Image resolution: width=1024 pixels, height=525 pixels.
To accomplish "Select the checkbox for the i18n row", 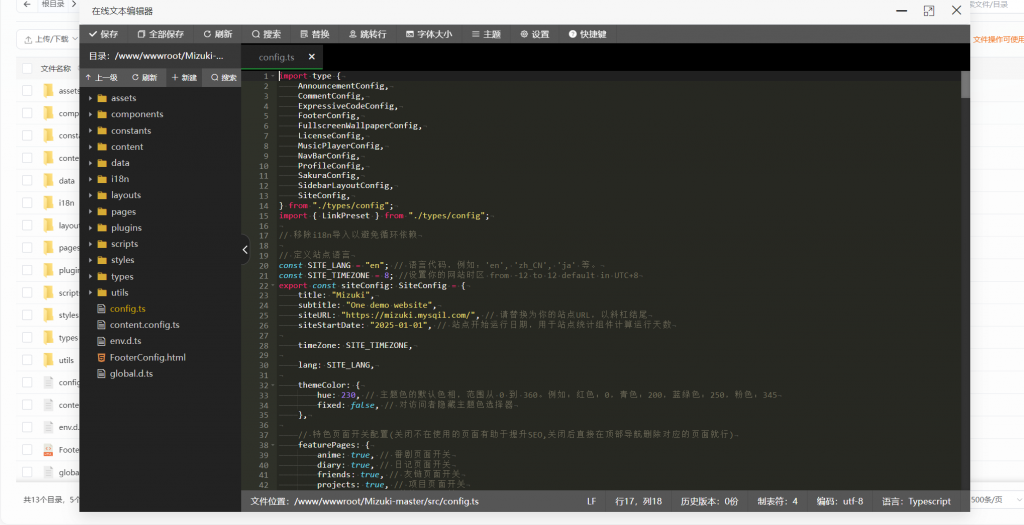I will (27, 203).
